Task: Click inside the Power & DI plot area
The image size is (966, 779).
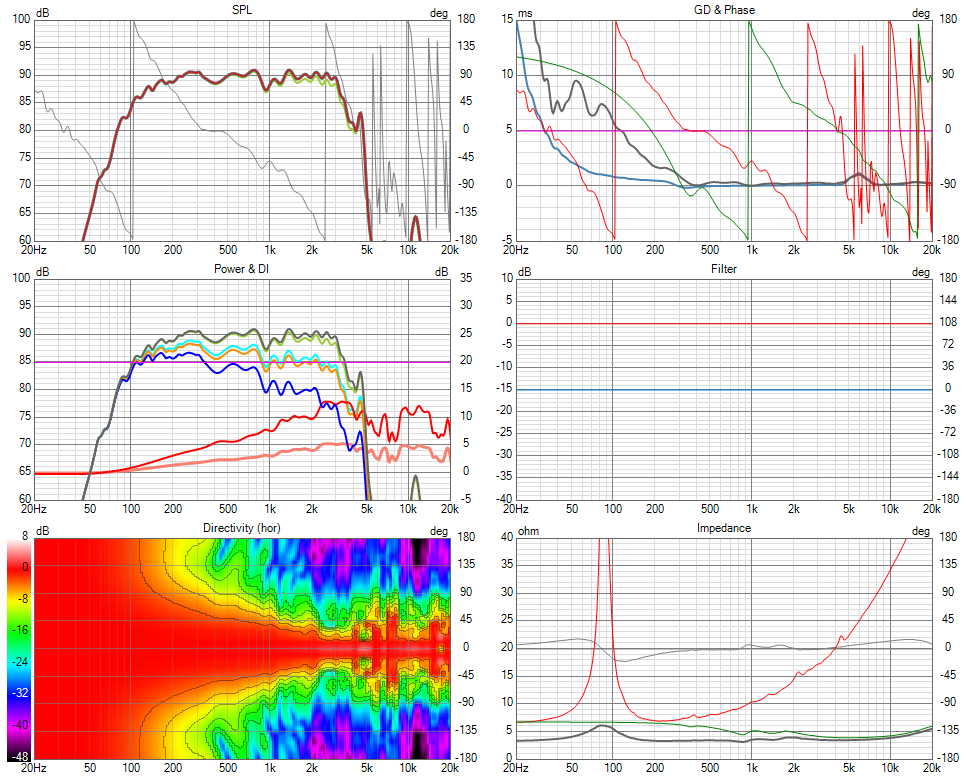Action: (x=242, y=389)
